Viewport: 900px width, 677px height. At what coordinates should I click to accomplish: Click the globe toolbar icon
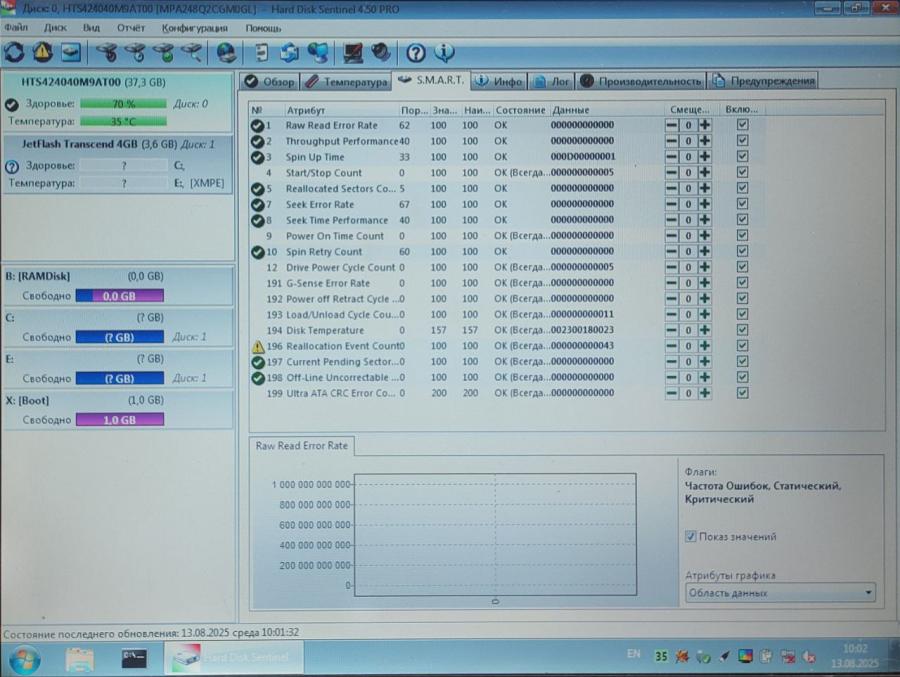click(227, 52)
